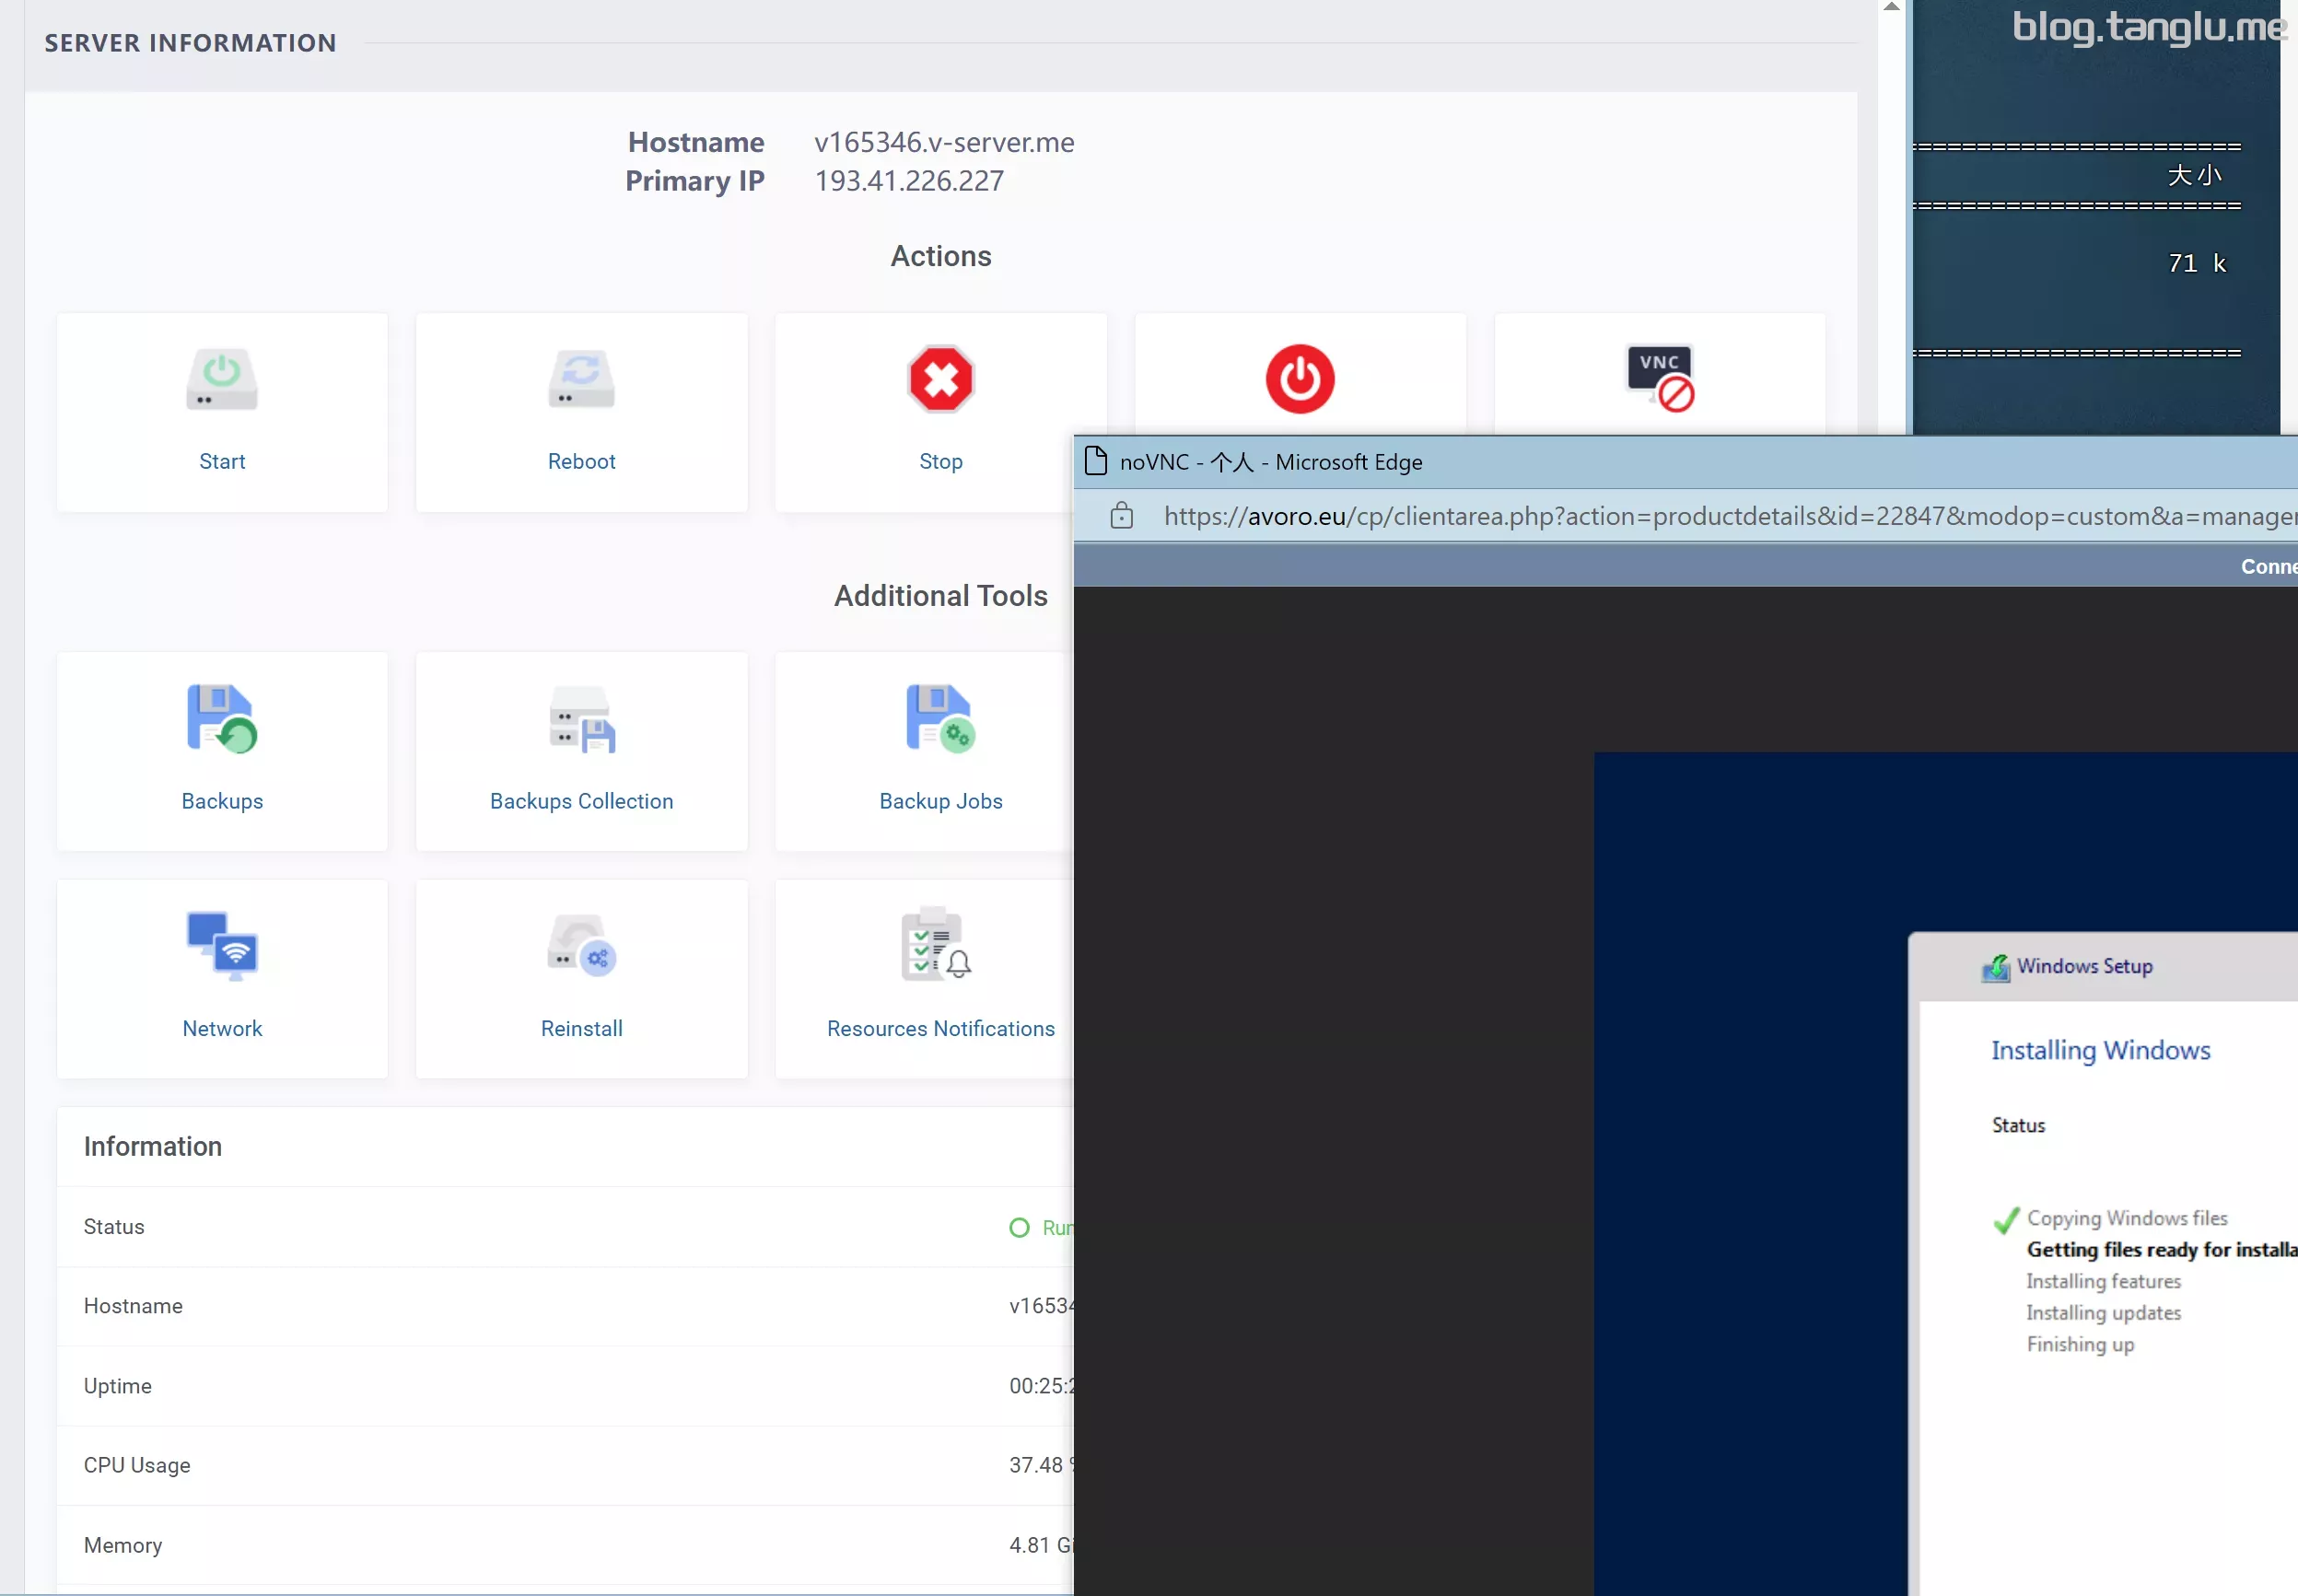This screenshot has width=2298, height=1596.
Task: Click the Reboot text link
Action: click(581, 461)
